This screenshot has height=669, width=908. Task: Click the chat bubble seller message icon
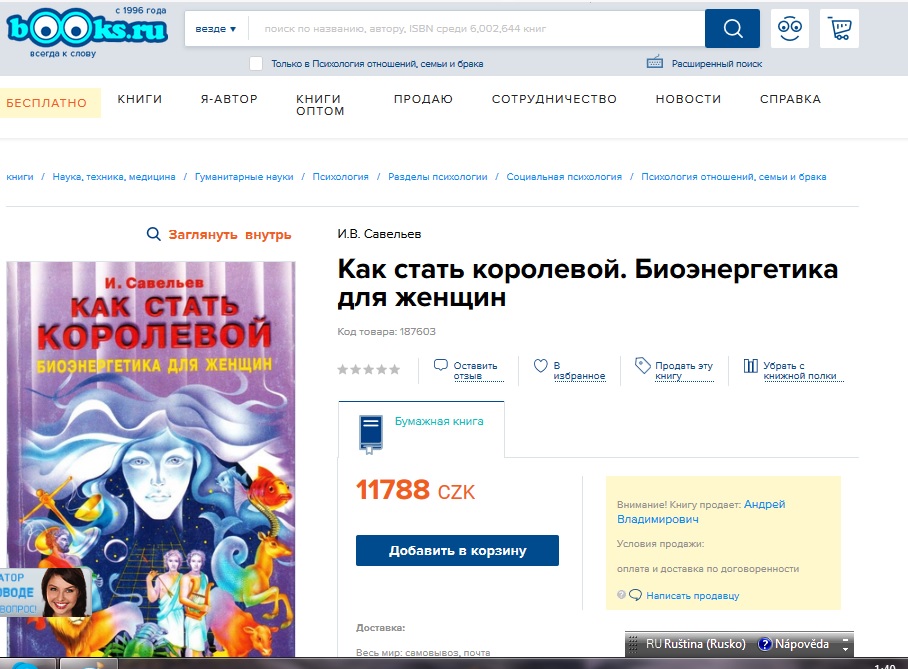(635, 595)
